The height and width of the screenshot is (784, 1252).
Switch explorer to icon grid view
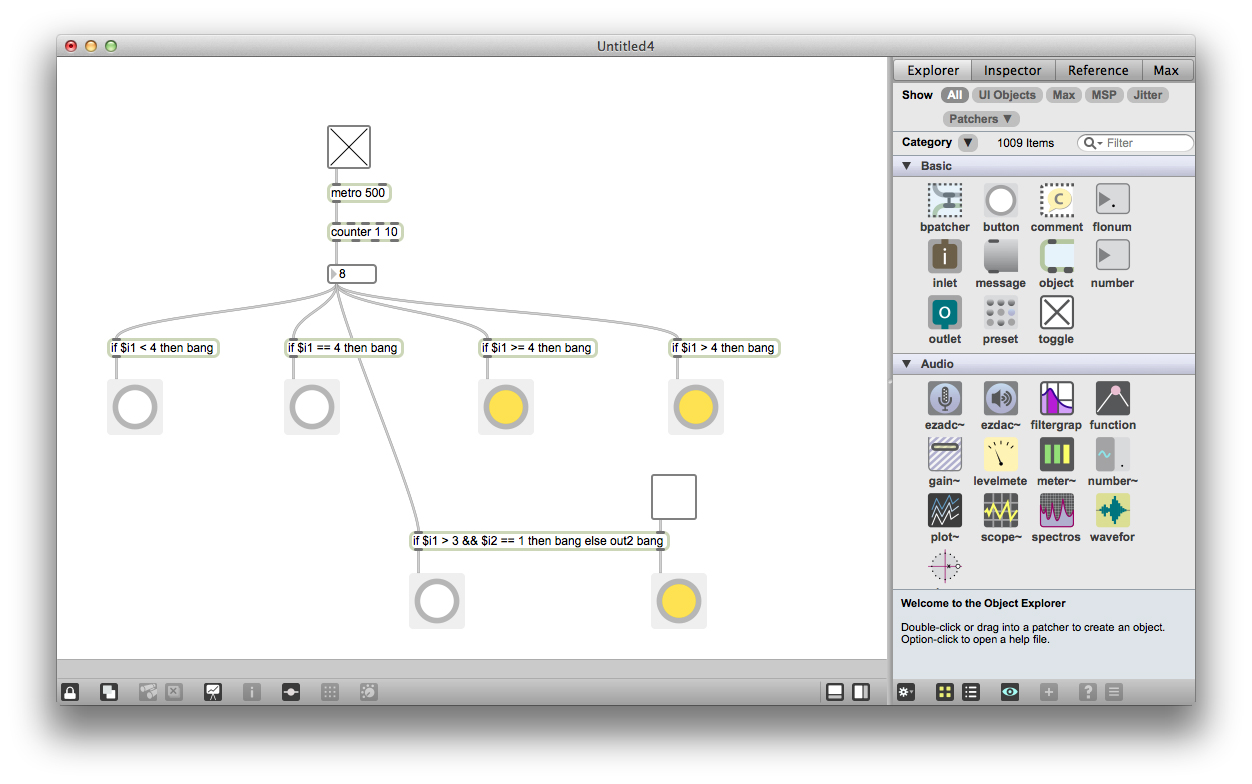point(945,691)
